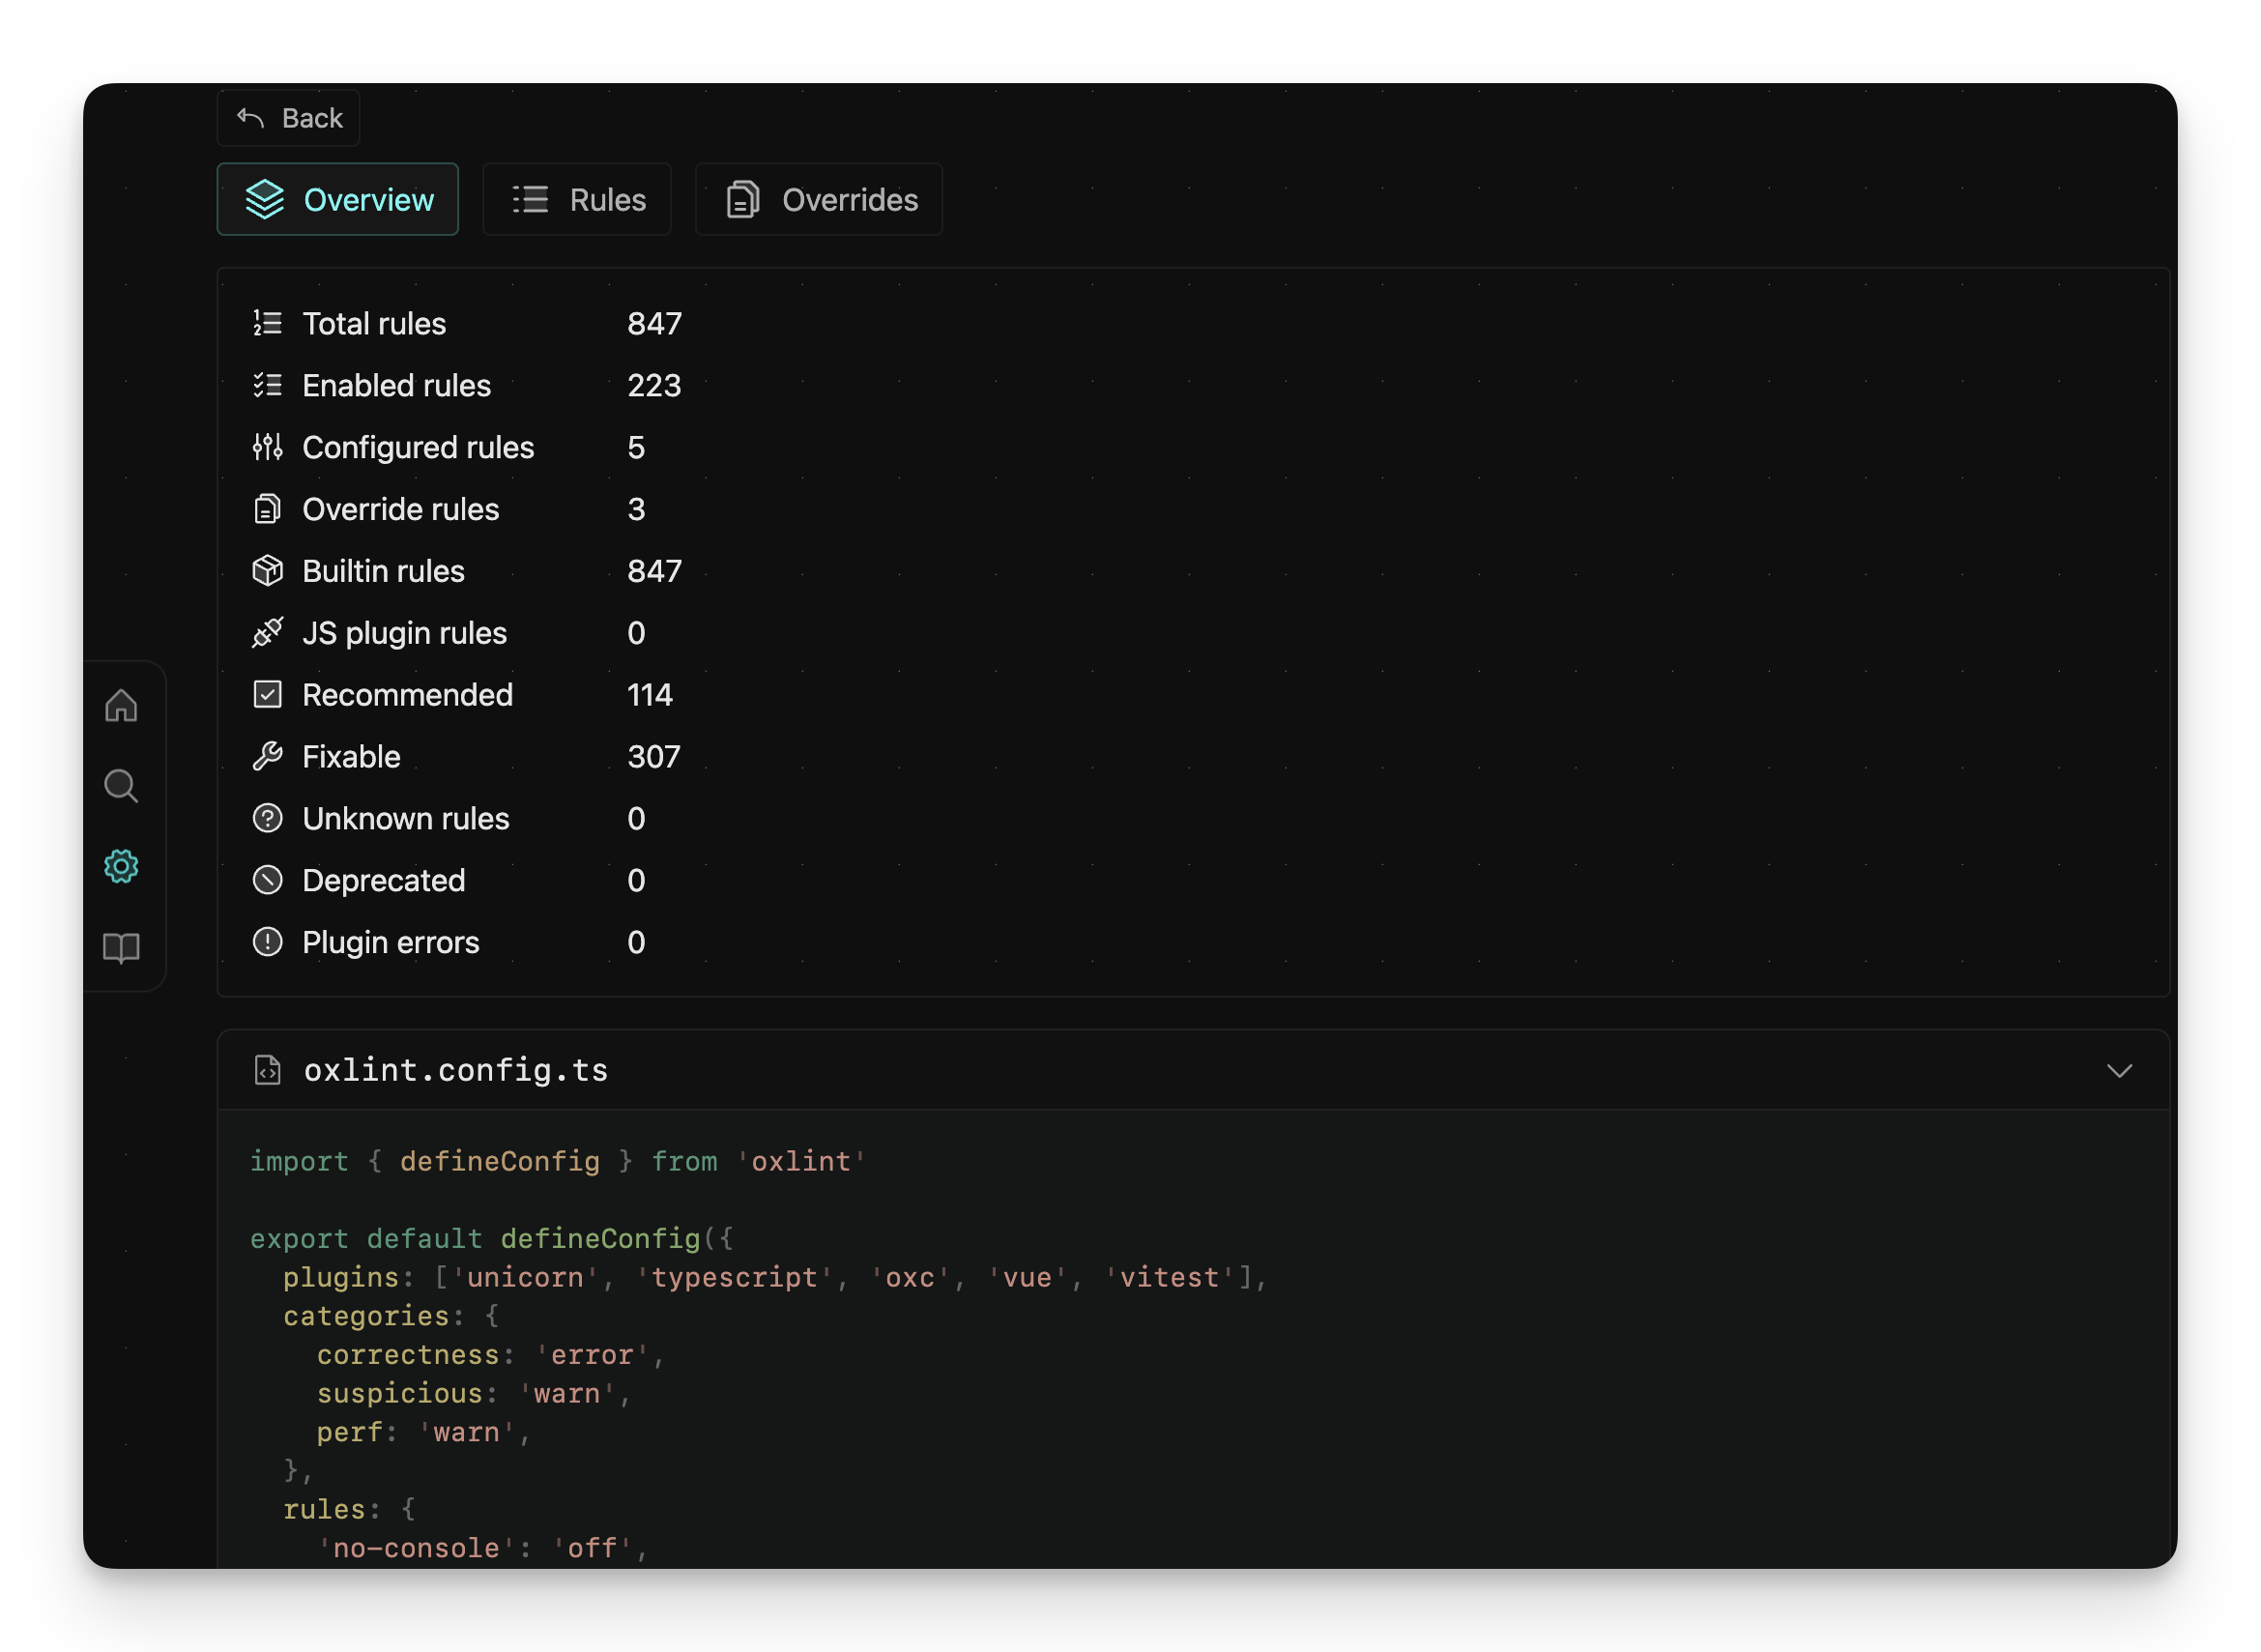Open docs via the book sidebar icon
Screen dimensions: 2261x1652
[x=121, y=947]
